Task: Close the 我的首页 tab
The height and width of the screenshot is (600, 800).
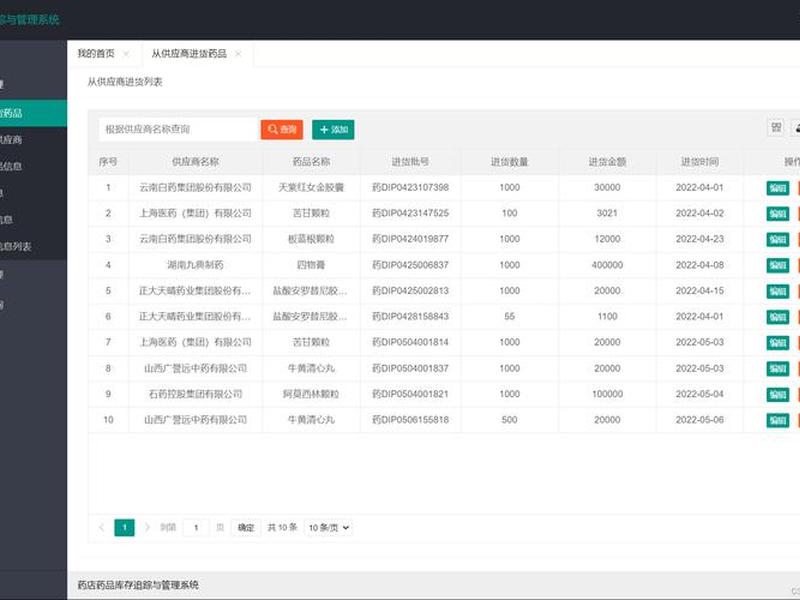Action: tap(126, 54)
